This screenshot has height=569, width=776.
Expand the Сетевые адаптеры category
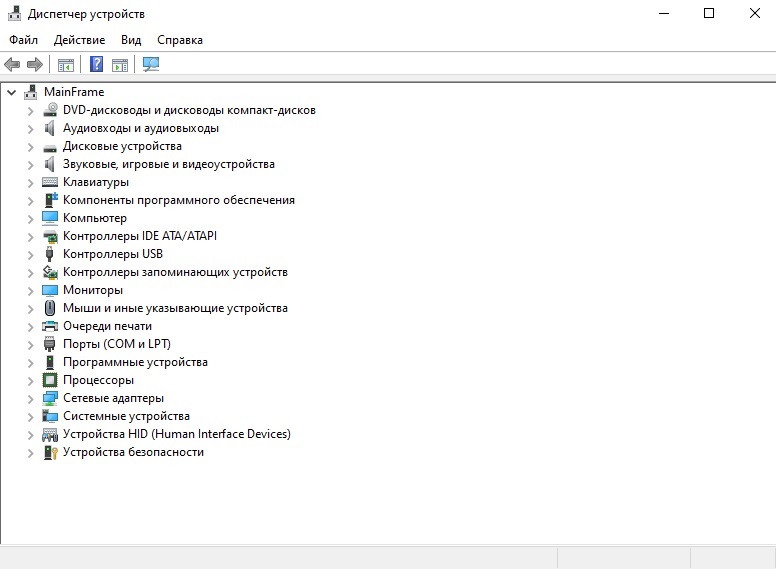pyautogui.click(x=30, y=399)
